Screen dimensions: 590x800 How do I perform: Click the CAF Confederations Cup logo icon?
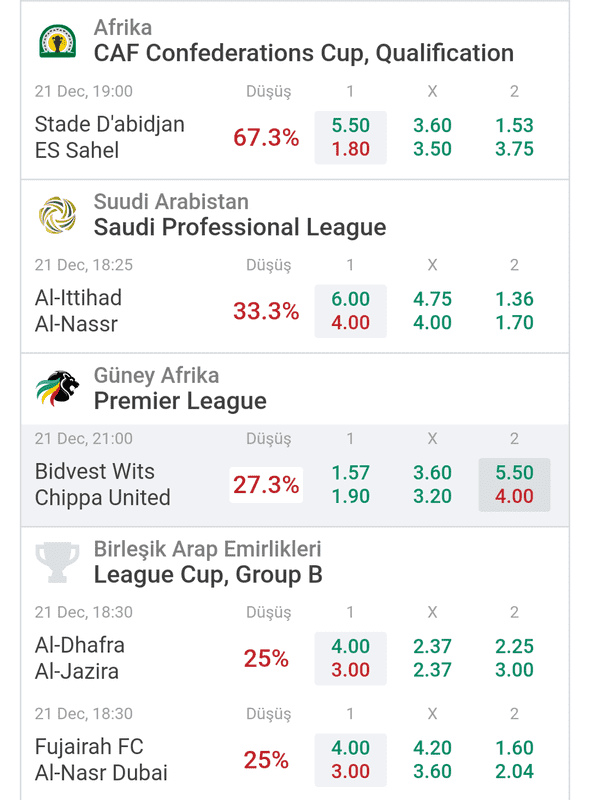coord(58,41)
